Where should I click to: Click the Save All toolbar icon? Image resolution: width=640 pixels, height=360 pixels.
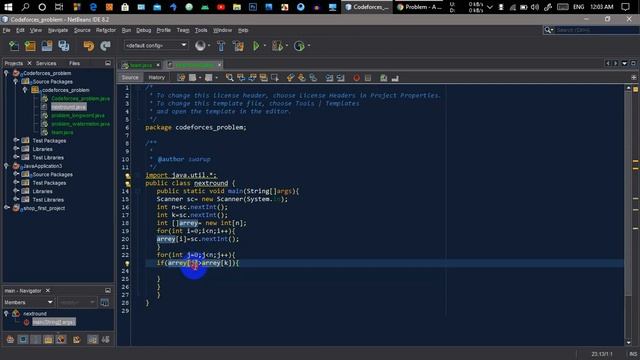64,46
